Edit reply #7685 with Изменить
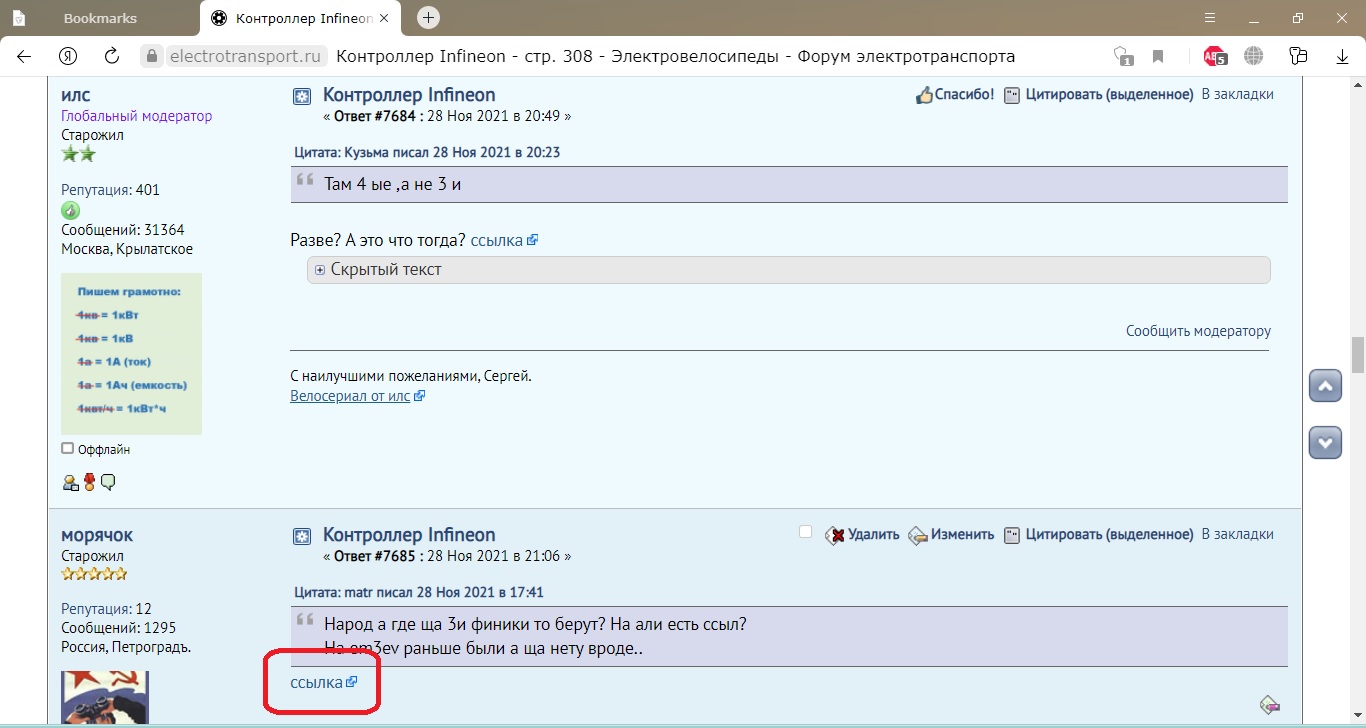Image resolution: width=1366 pixels, height=728 pixels. point(951,535)
